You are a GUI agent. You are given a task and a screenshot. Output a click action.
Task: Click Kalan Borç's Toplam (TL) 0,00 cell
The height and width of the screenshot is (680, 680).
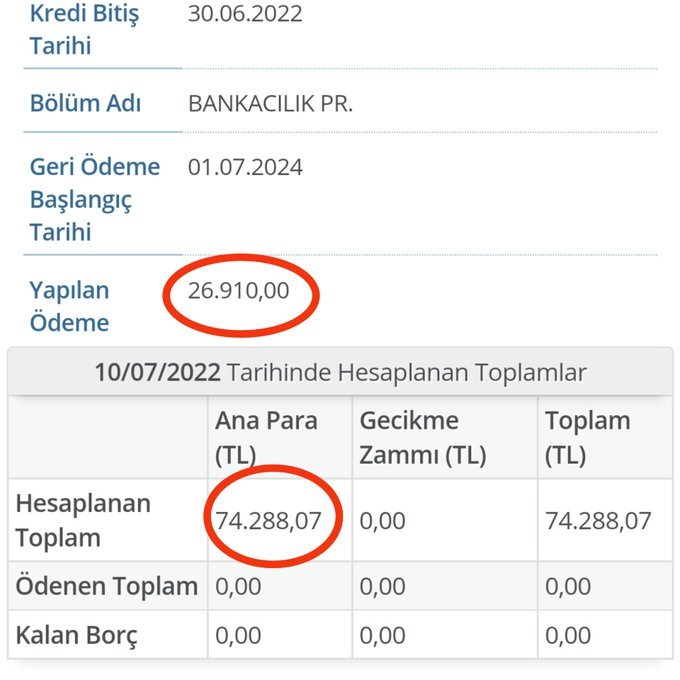(x=568, y=635)
